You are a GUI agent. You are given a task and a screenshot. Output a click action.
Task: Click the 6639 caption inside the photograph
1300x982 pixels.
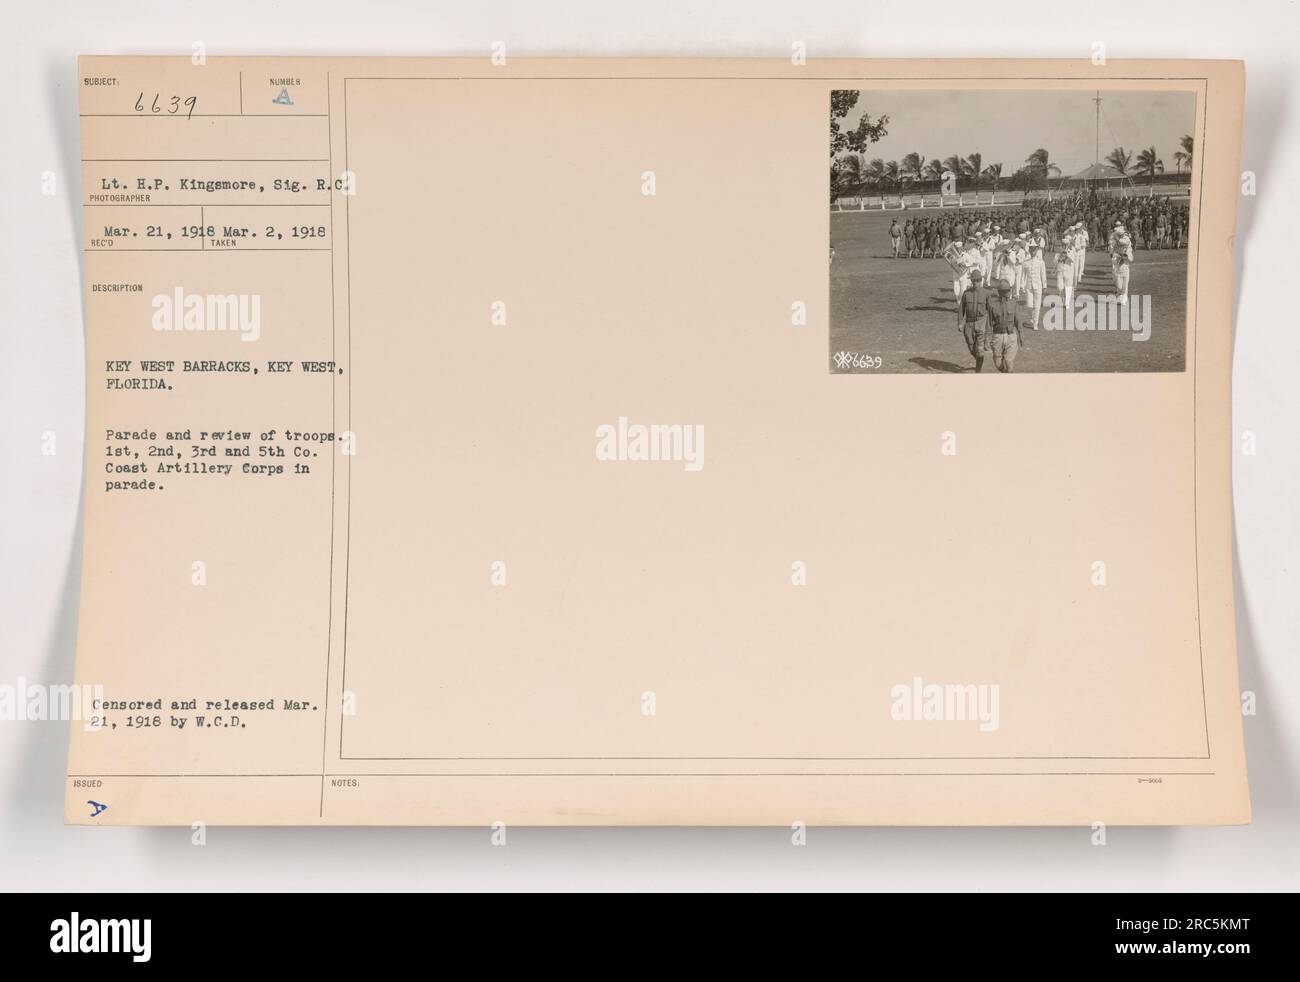862,361
